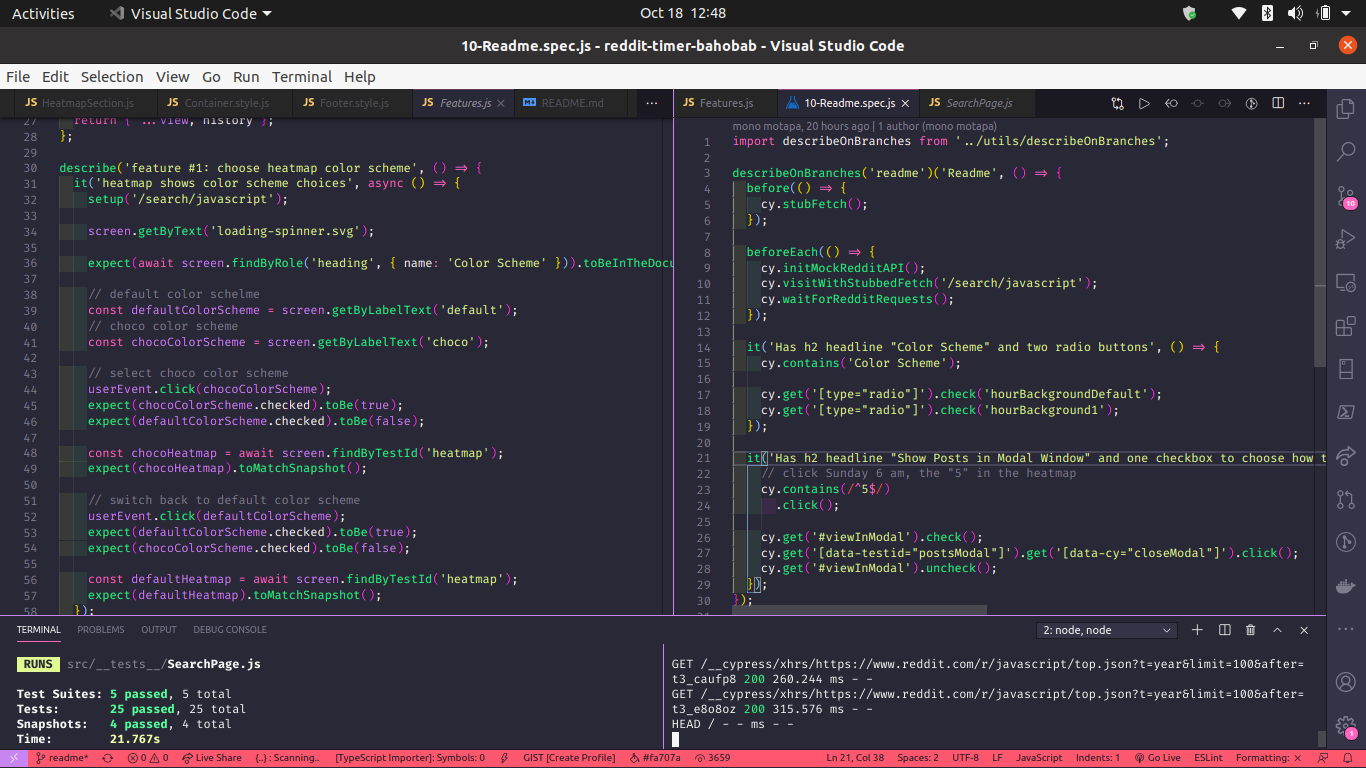The image size is (1366, 768).
Task: Switch to Container.style.js tab
Action: (226, 103)
